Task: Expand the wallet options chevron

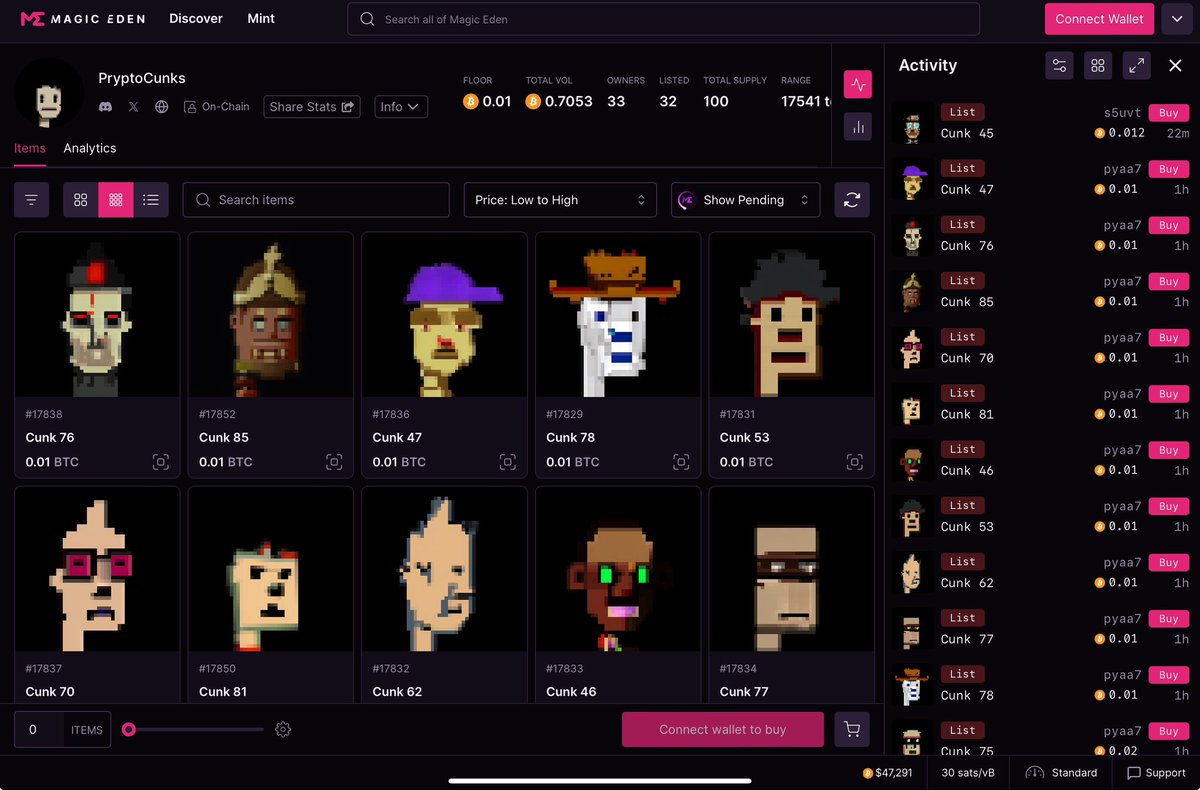Action: point(1176,19)
